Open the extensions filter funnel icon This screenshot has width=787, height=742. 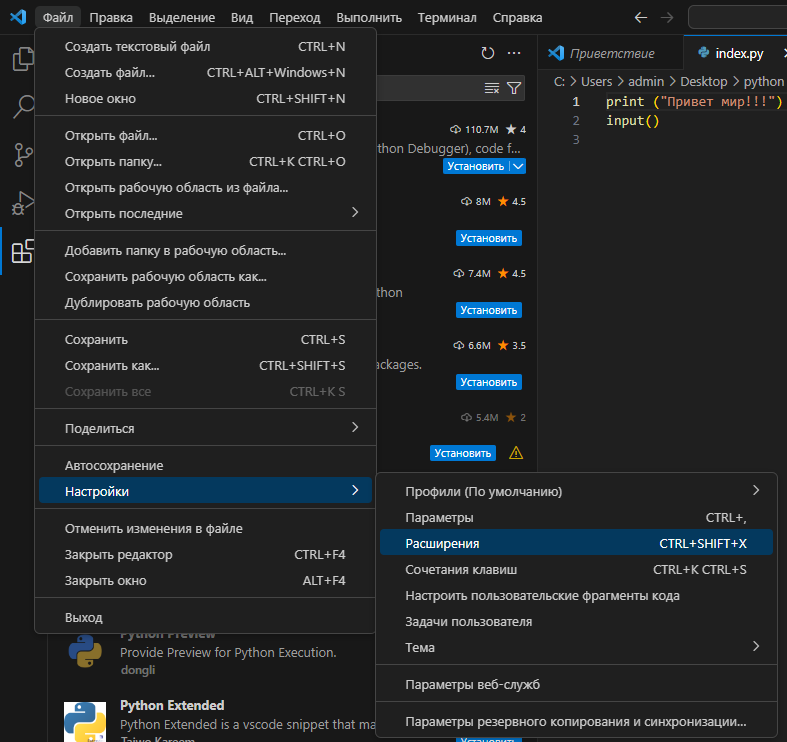point(514,88)
